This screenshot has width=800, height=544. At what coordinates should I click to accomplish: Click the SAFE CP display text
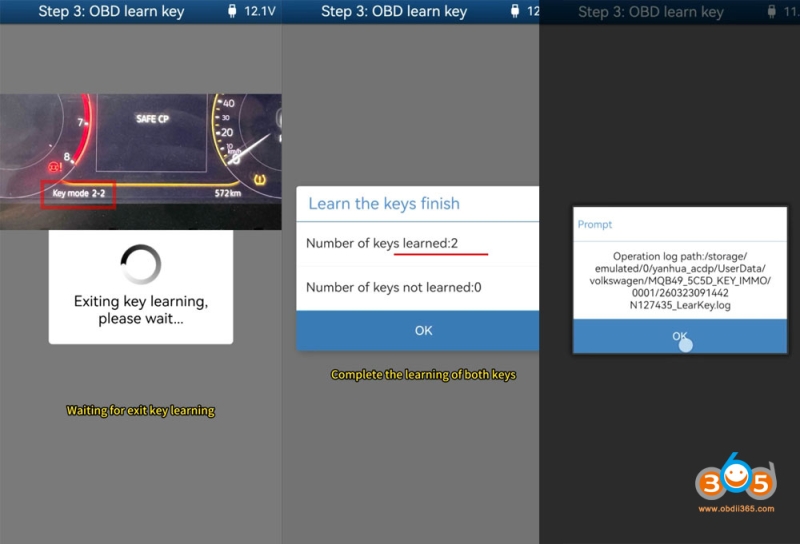tap(153, 119)
